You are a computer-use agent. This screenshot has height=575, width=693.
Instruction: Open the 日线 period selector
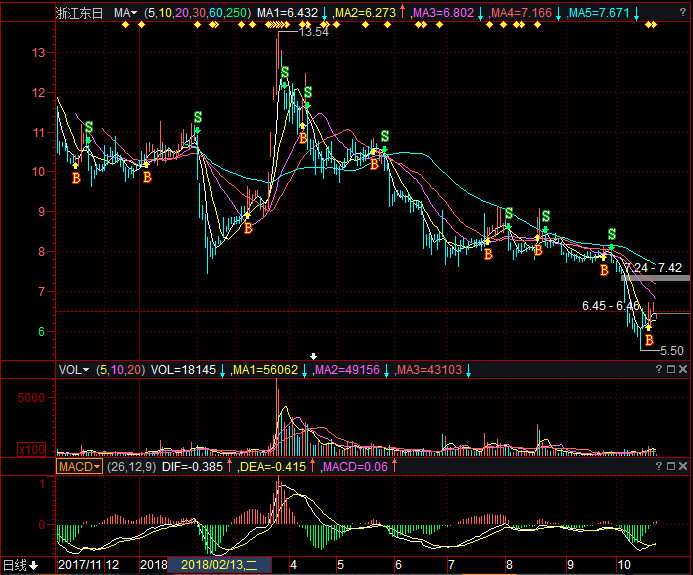20,565
